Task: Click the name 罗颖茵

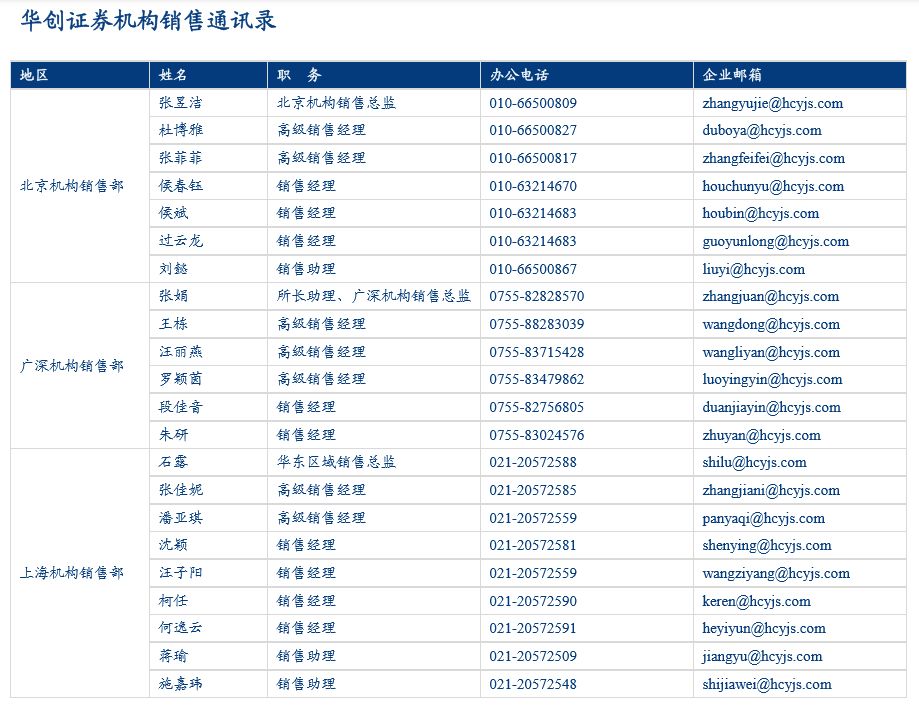Action: (x=181, y=379)
